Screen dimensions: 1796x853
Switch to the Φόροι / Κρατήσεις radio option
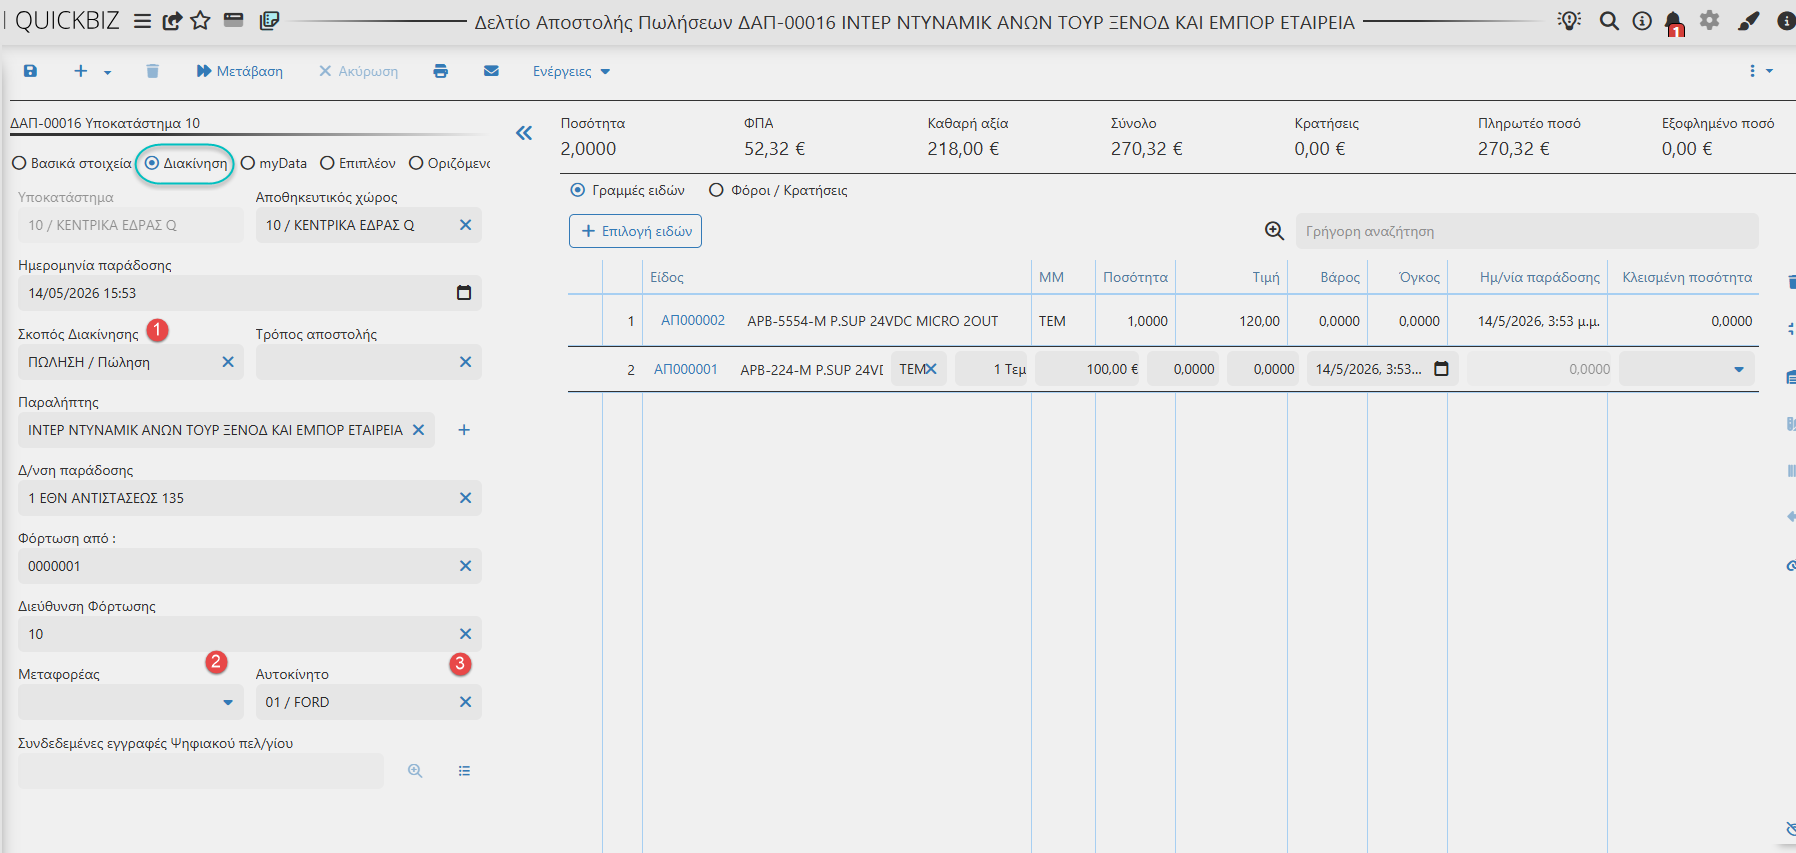(778, 190)
